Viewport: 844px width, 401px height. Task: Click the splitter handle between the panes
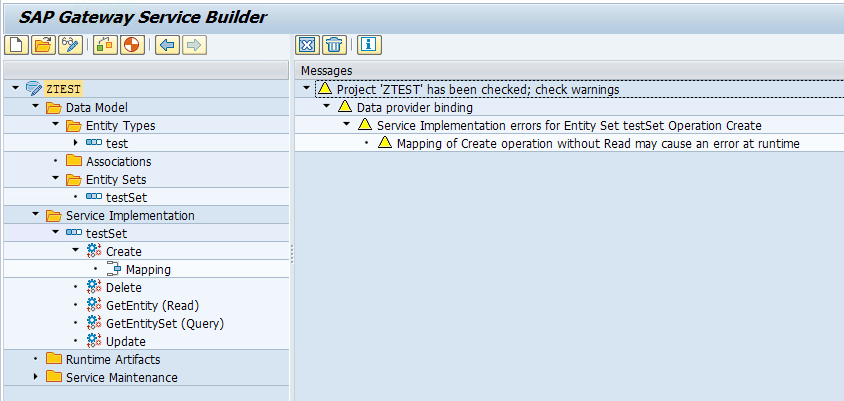[292, 254]
